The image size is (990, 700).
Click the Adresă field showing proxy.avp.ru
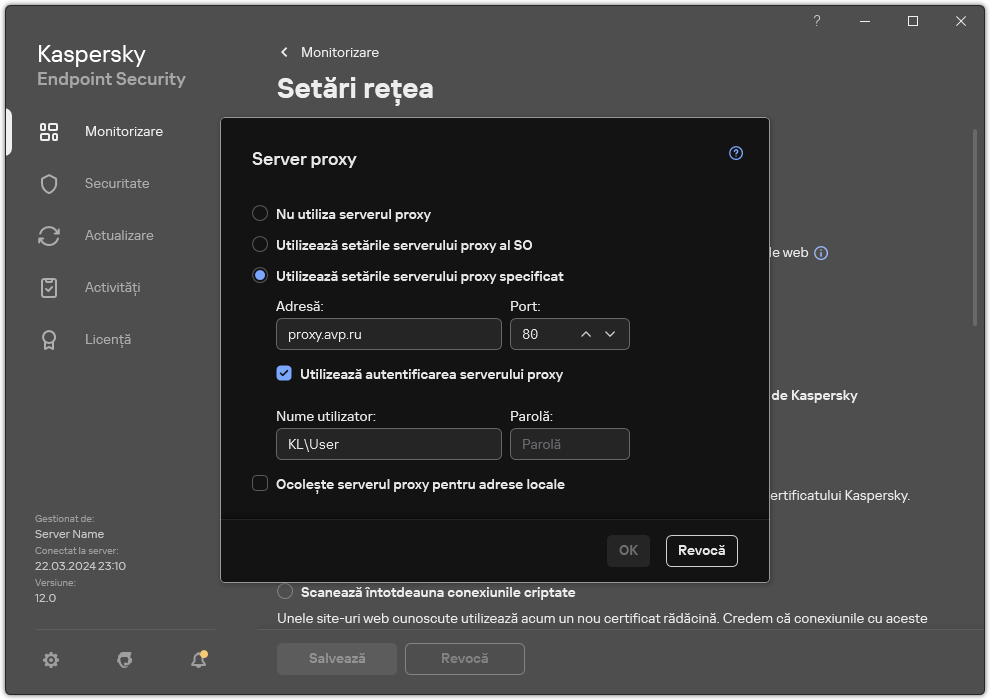388,334
